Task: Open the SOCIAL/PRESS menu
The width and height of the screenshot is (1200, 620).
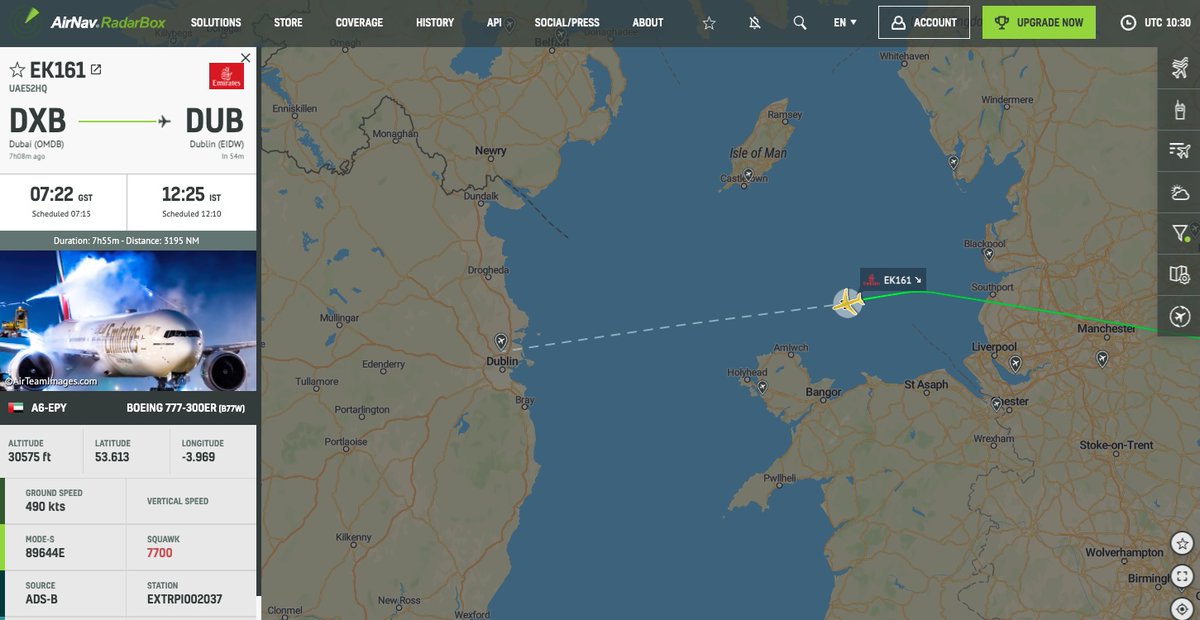Action: click(567, 22)
